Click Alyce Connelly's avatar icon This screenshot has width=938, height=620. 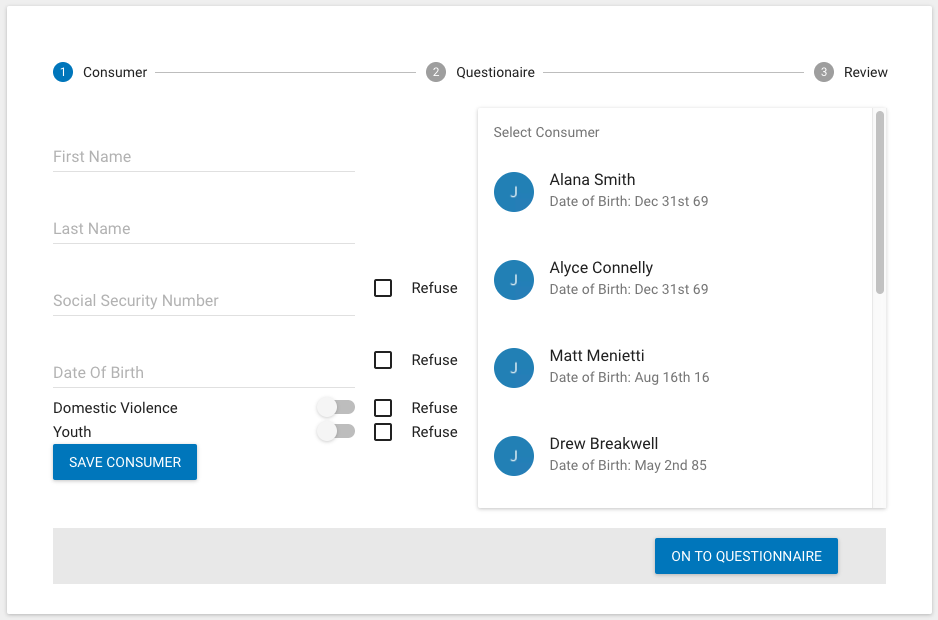[514, 280]
